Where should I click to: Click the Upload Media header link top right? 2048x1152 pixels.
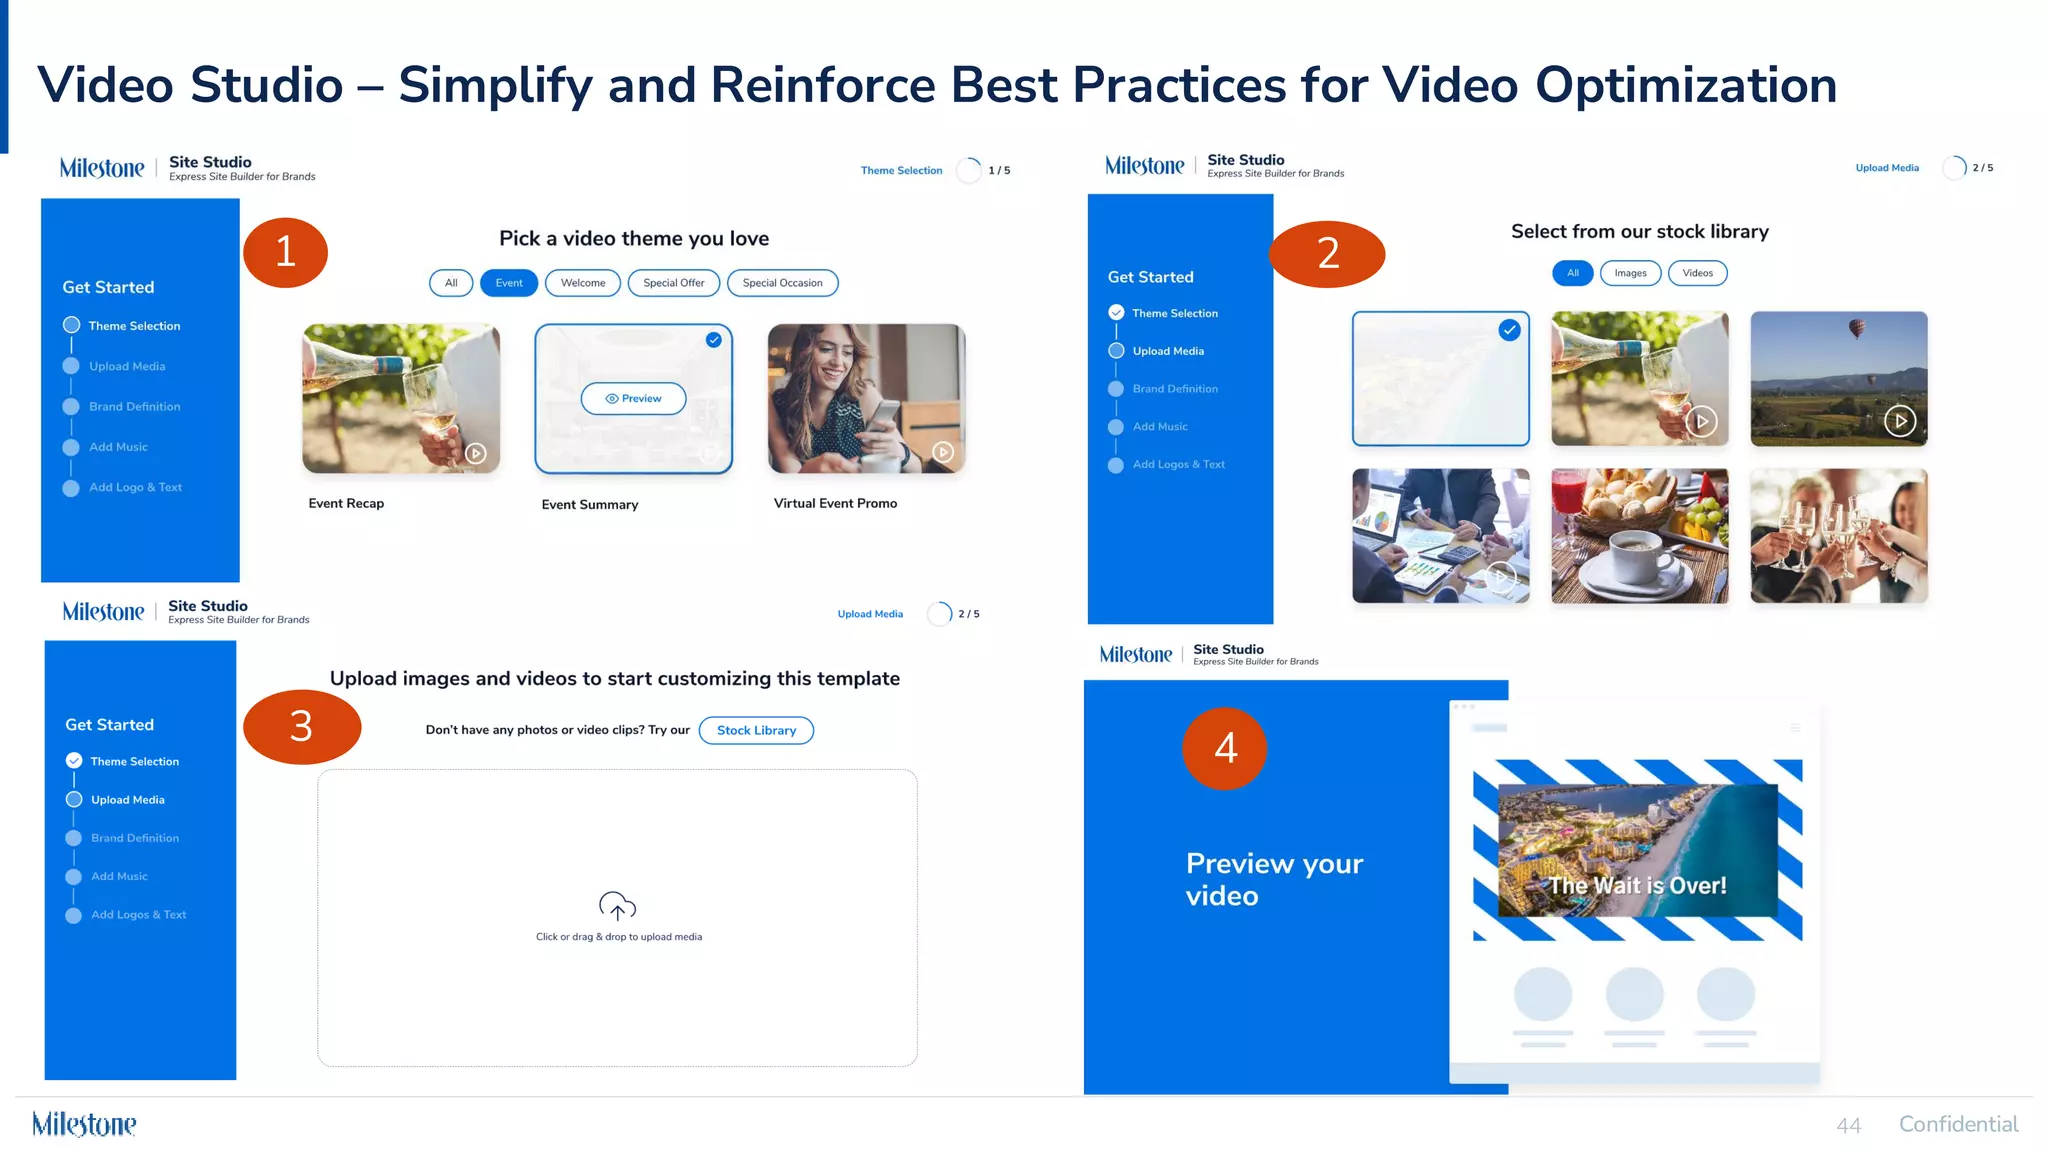point(1887,168)
